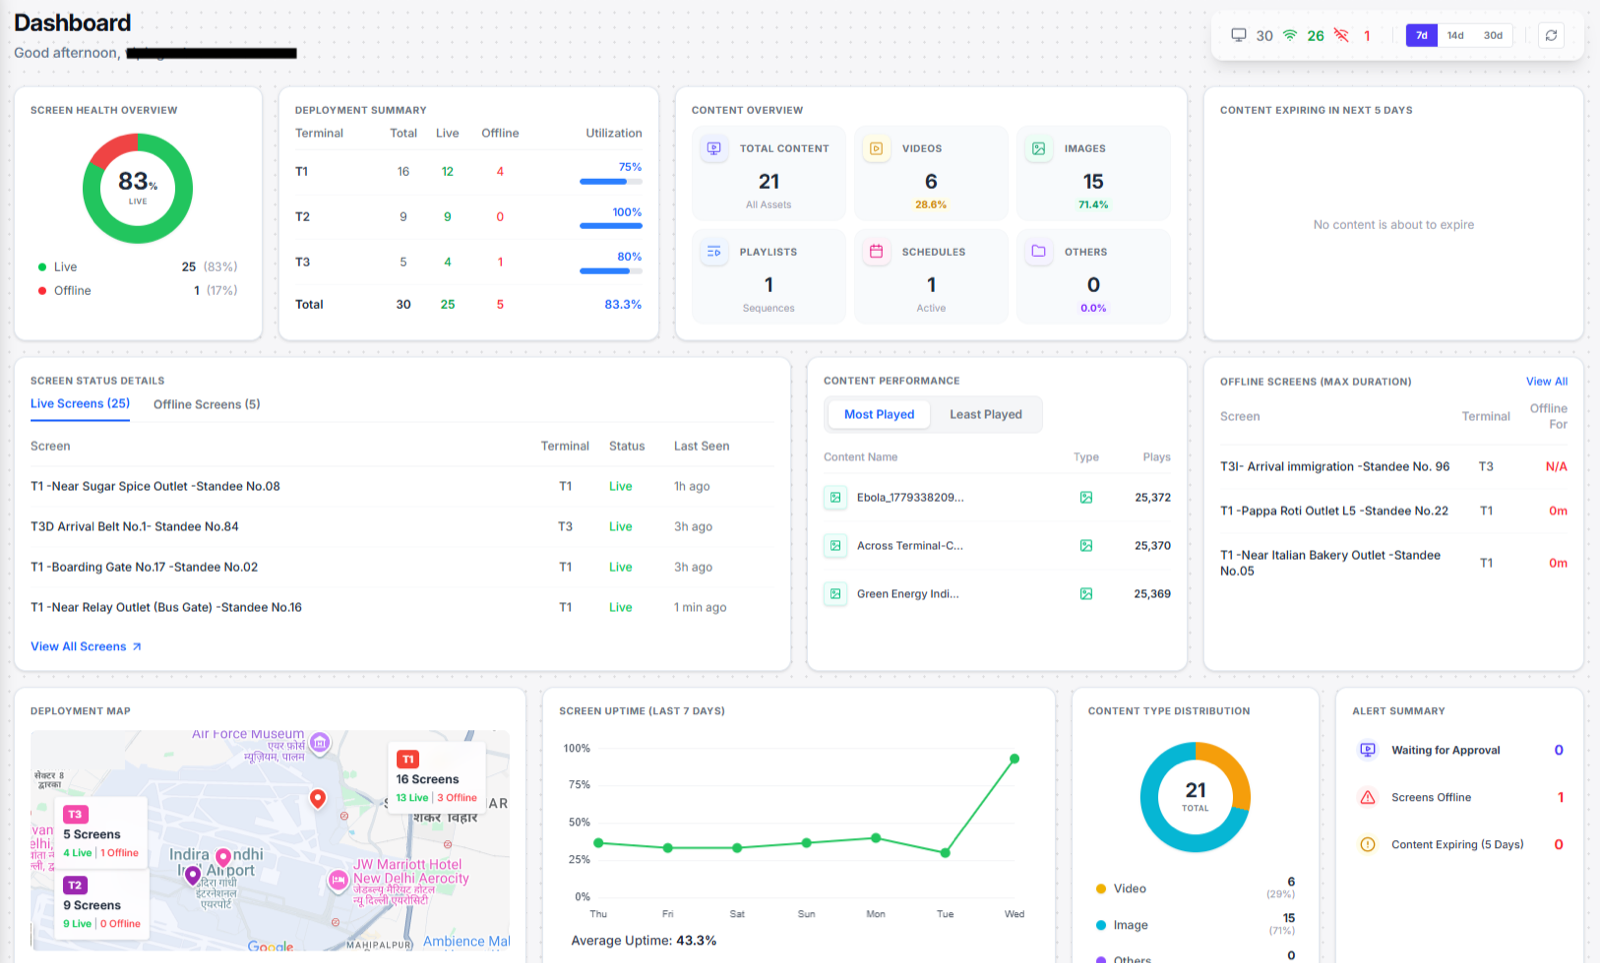Click the screen health donut chart
This screenshot has height=963, width=1600.
click(x=138, y=188)
